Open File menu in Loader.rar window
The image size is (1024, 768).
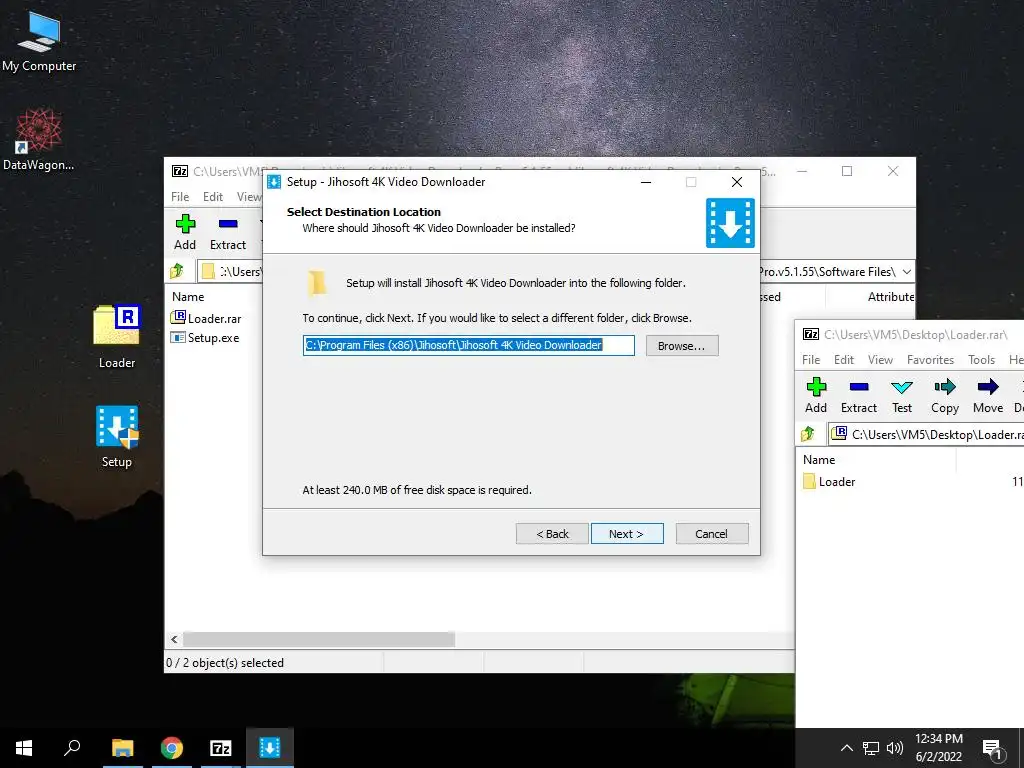coord(810,360)
